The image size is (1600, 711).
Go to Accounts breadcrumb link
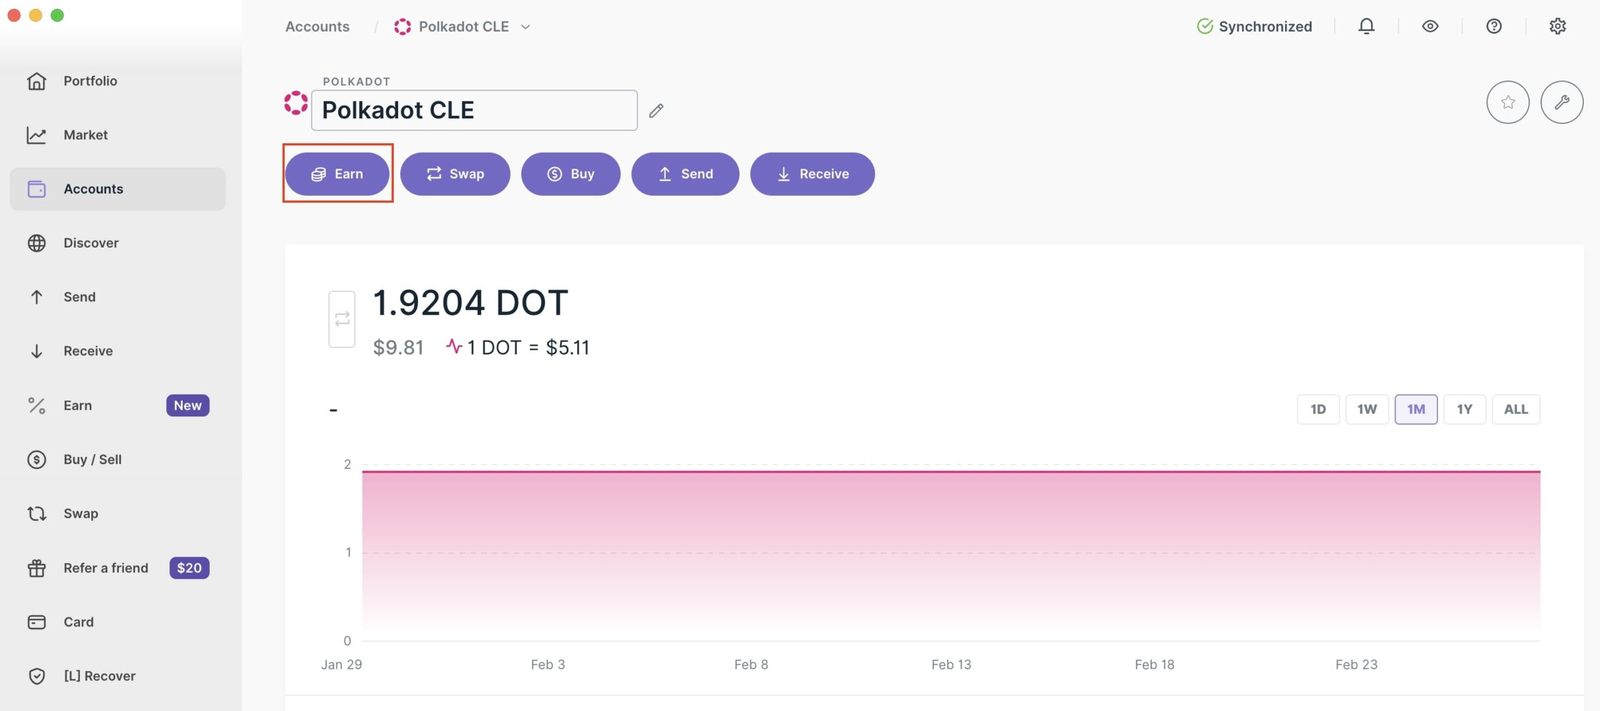coord(317,27)
